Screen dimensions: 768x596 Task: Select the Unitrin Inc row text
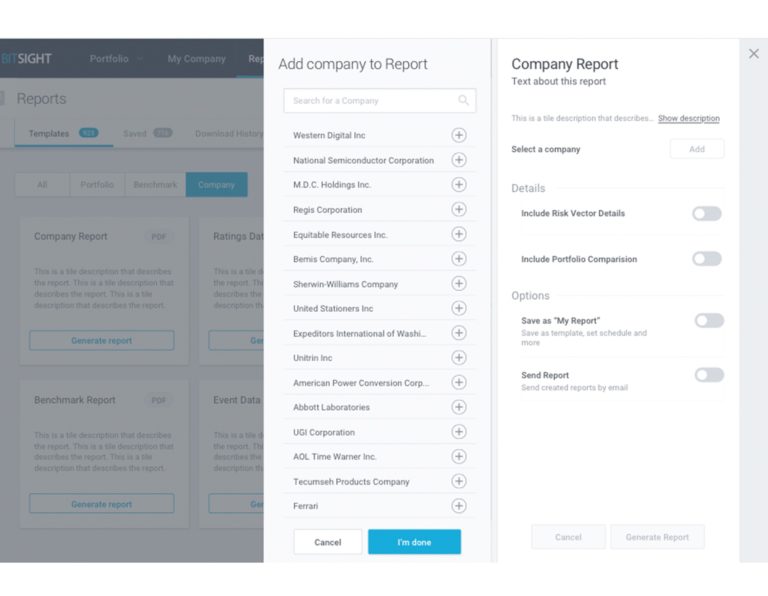click(x=312, y=358)
